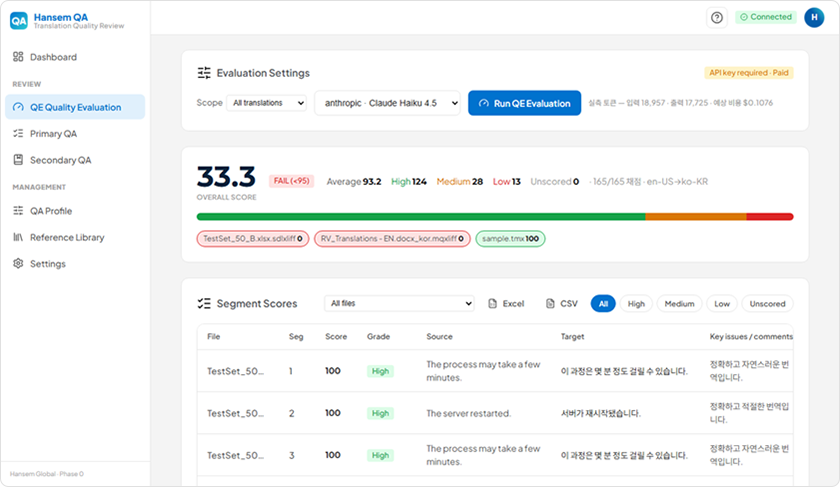Open Settings in sidebar
Image resolution: width=840 pixels, height=487 pixels.
[75, 263]
